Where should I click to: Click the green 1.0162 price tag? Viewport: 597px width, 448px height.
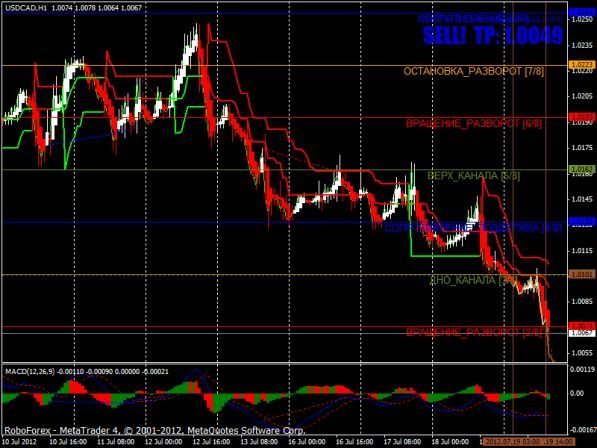pyautogui.click(x=582, y=169)
